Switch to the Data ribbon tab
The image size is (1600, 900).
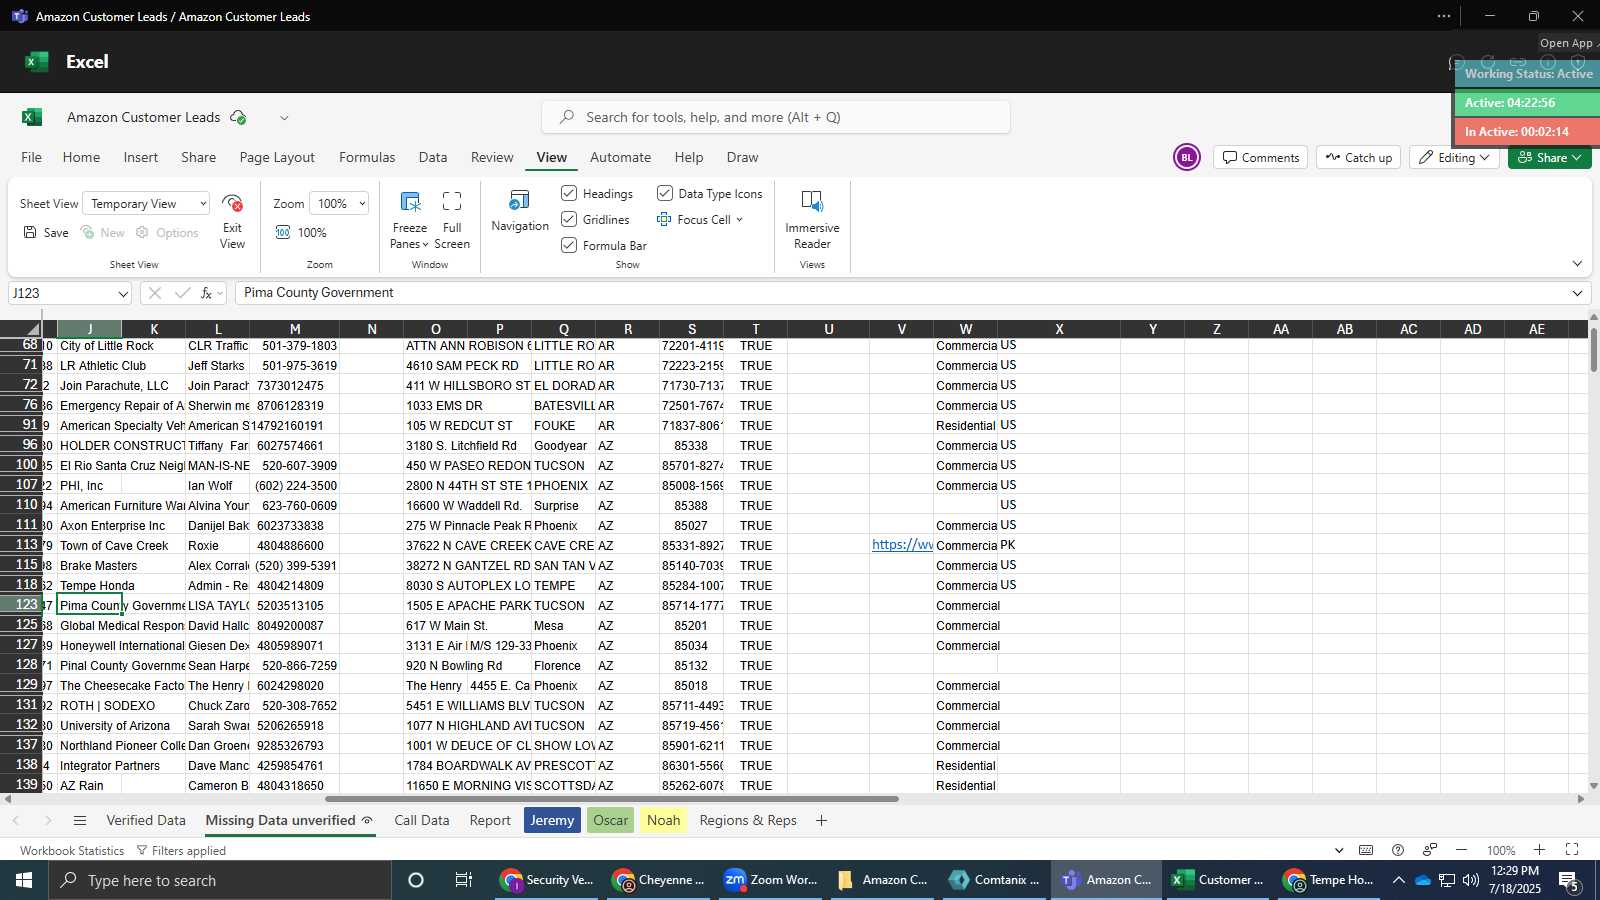pyautogui.click(x=433, y=157)
